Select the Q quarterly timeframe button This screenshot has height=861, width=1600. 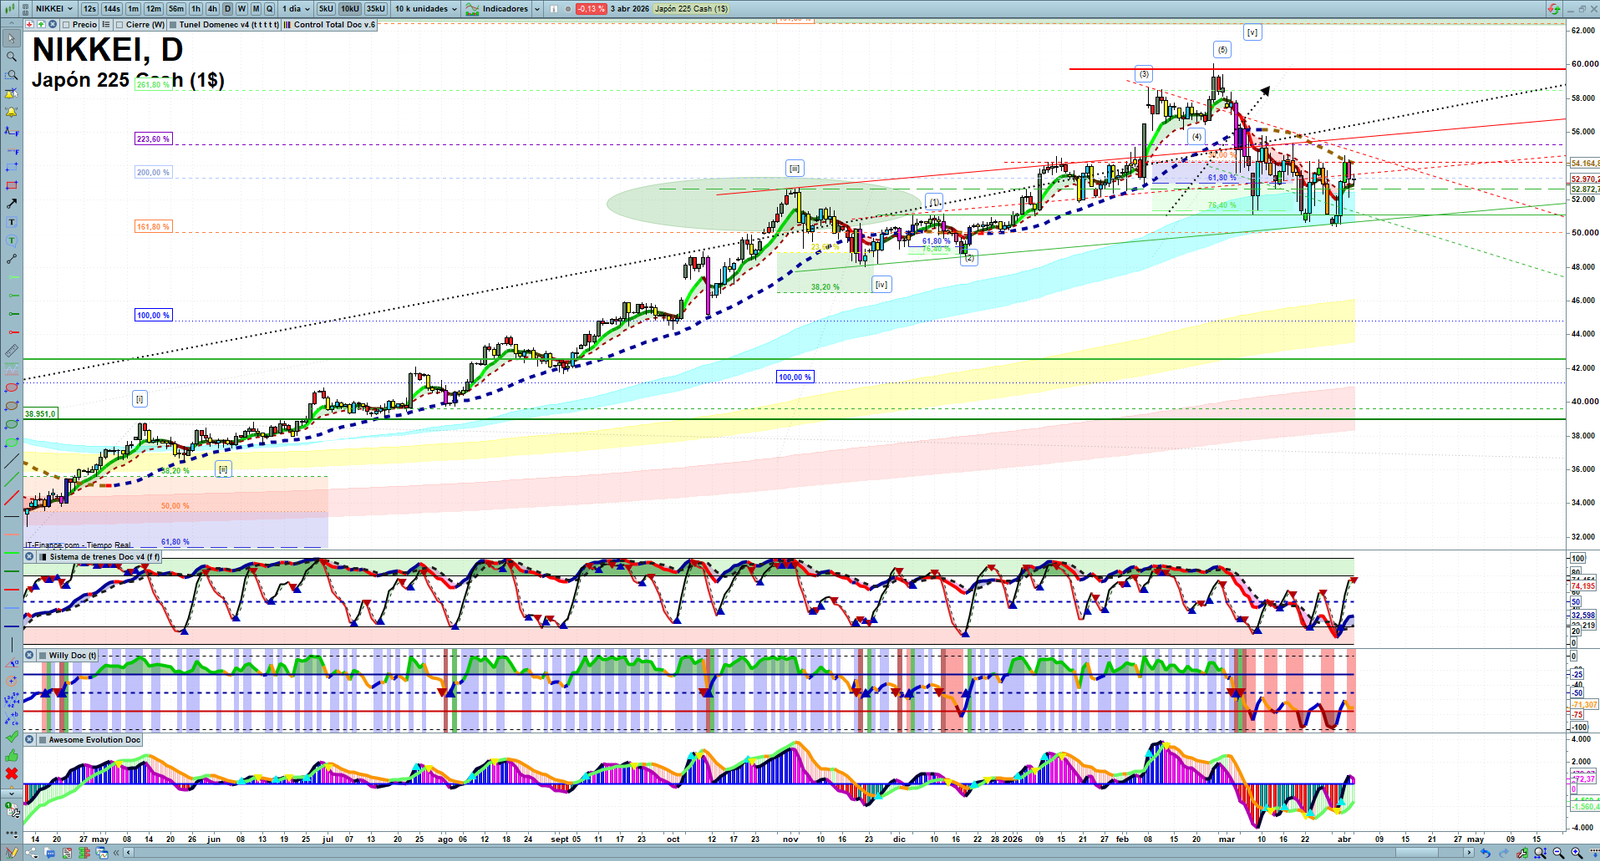pyautogui.click(x=269, y=9)
